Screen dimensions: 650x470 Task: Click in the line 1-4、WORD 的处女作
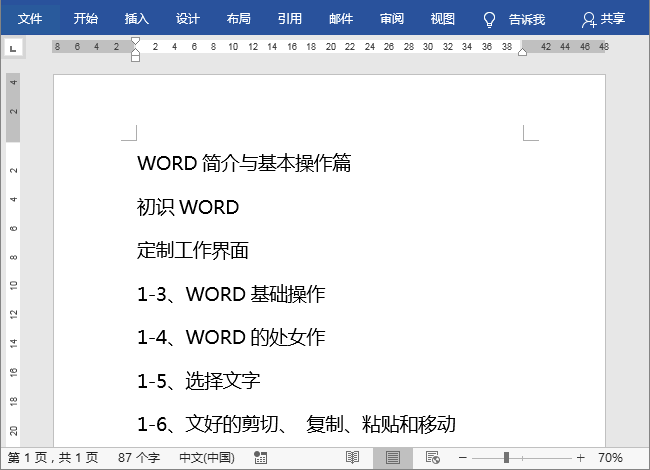231,337
